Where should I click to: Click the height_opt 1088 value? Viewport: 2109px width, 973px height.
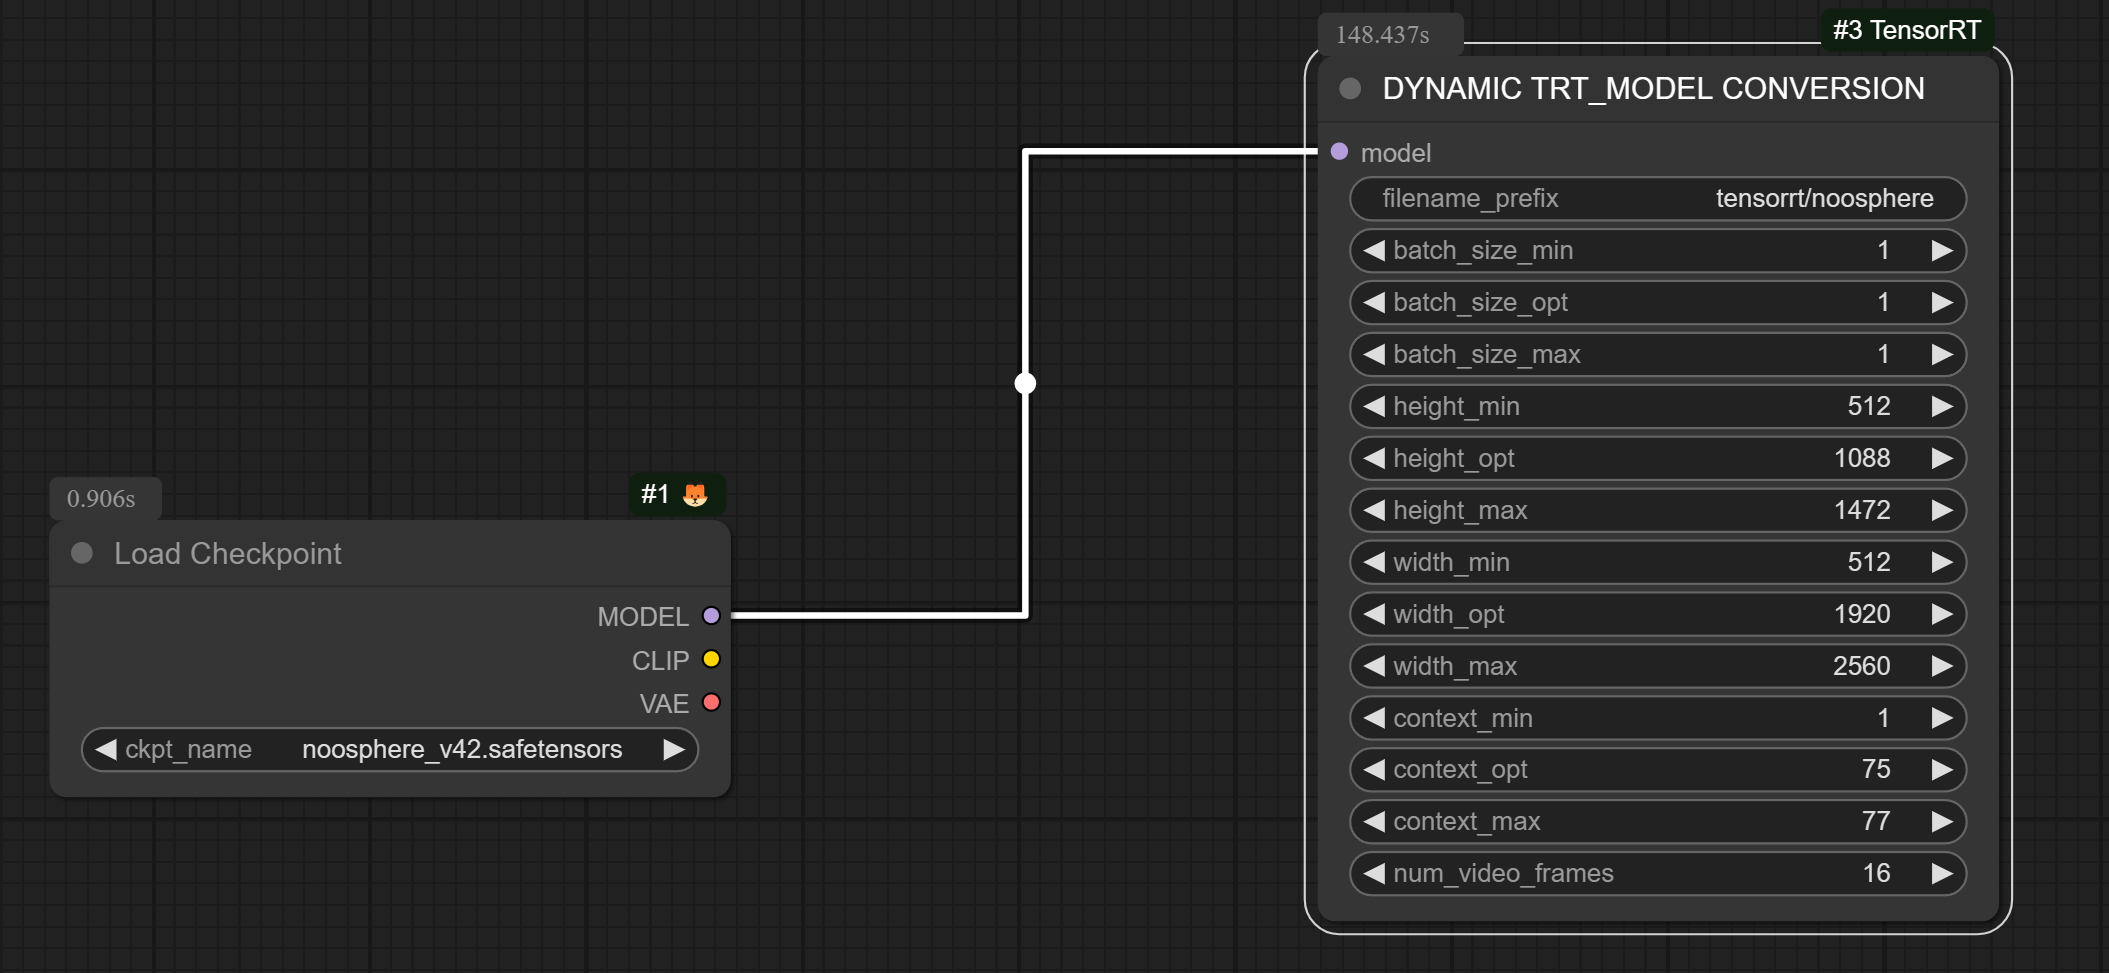point(1862,458)
